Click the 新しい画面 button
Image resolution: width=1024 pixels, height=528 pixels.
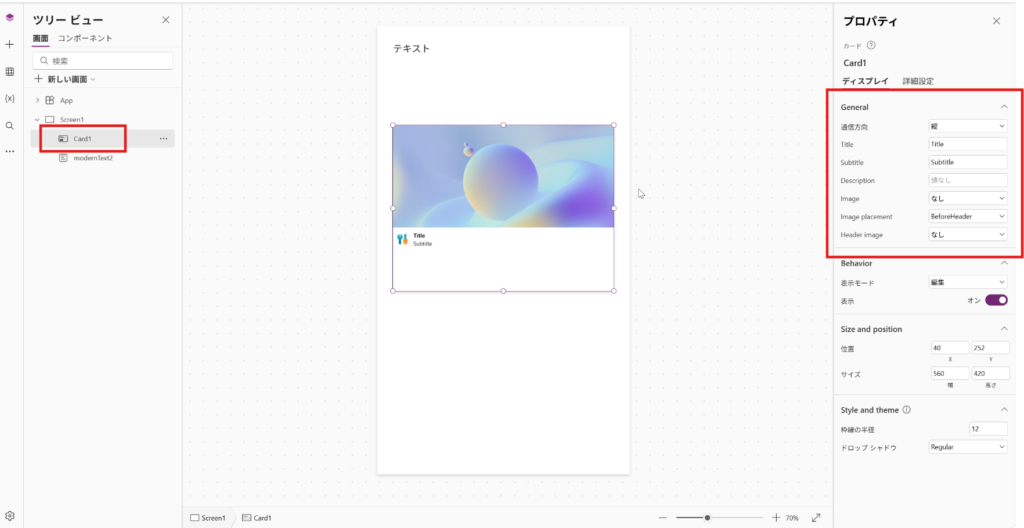click(x=65, y=79)
